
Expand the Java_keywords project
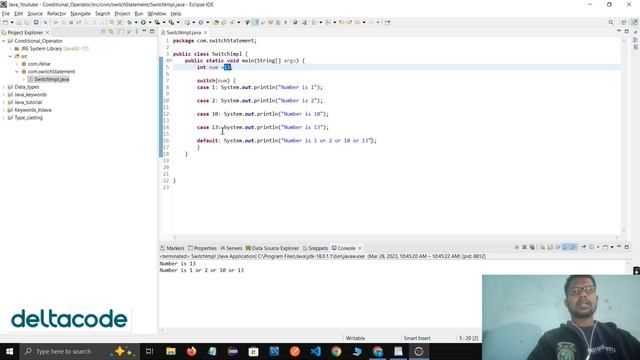click(x=4, y=95)
